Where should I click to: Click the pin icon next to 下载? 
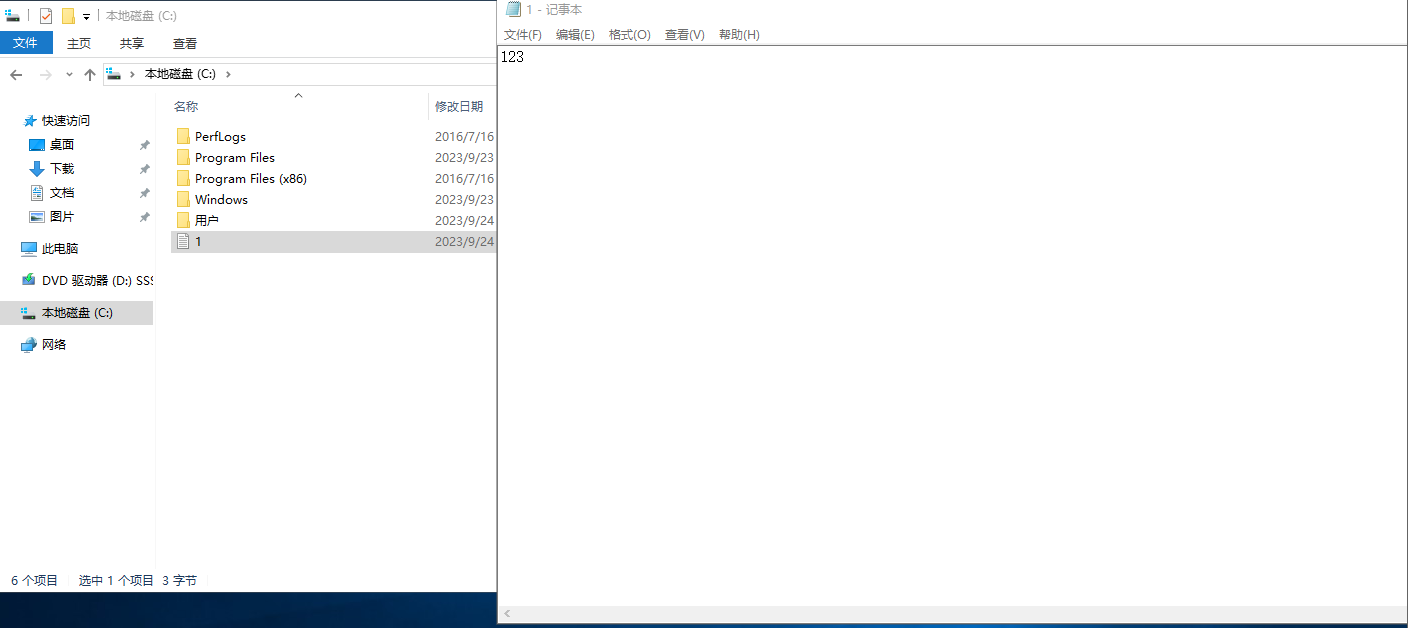[144, 169]
